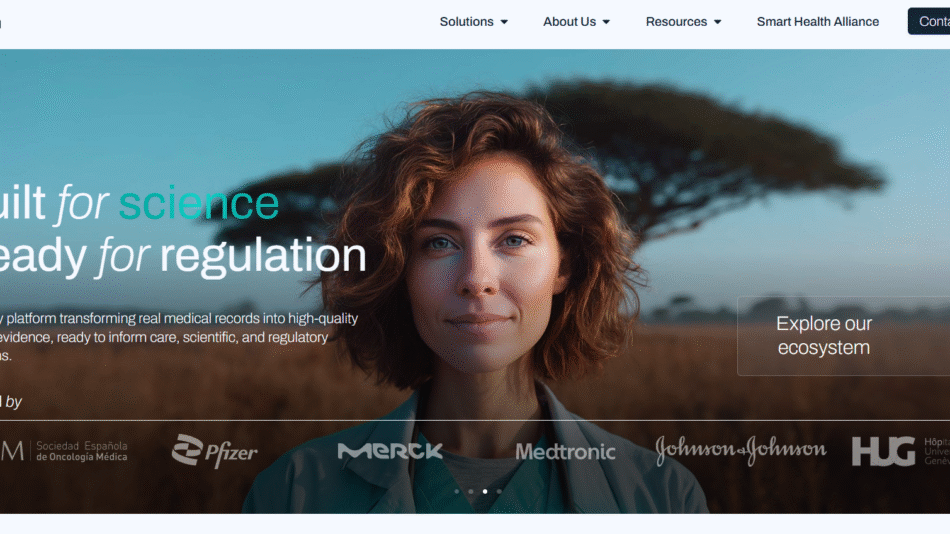Click the Medtronic logo
Image resolution: width=950 pixels, height=534 pixels.
coord(565,452)
